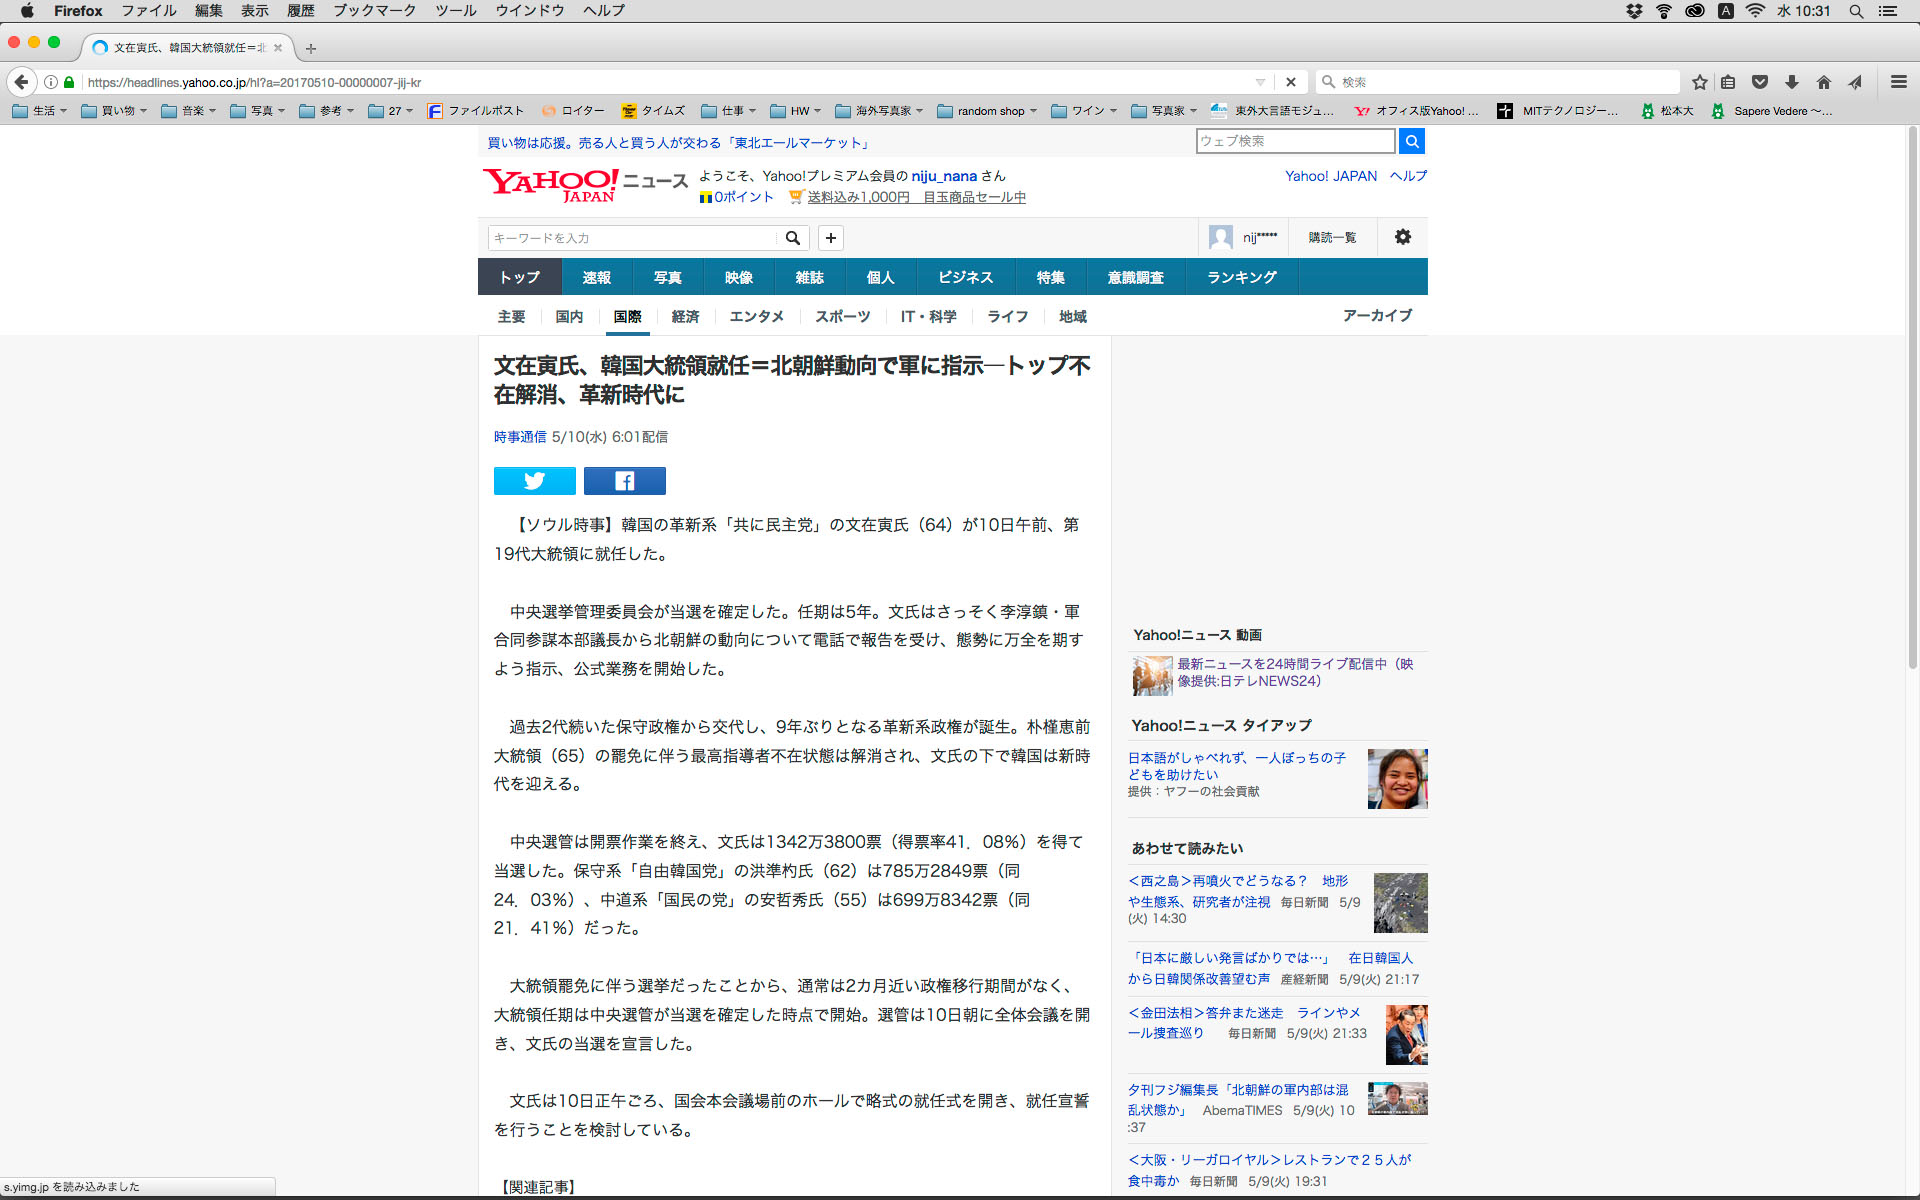The width and height of the screenshot is (1920, 1200).
Task: Open the アーカイブ link
Action: [1377, 315]
